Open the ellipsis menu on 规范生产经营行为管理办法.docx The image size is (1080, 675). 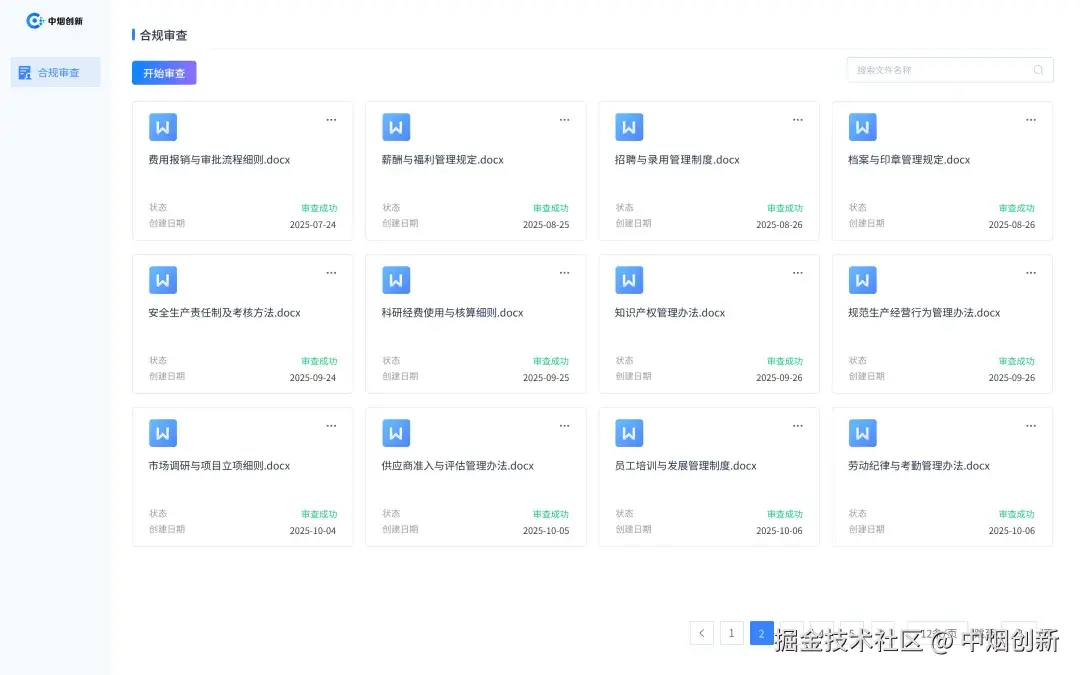pyautogui.click(x=1031, y=272)
